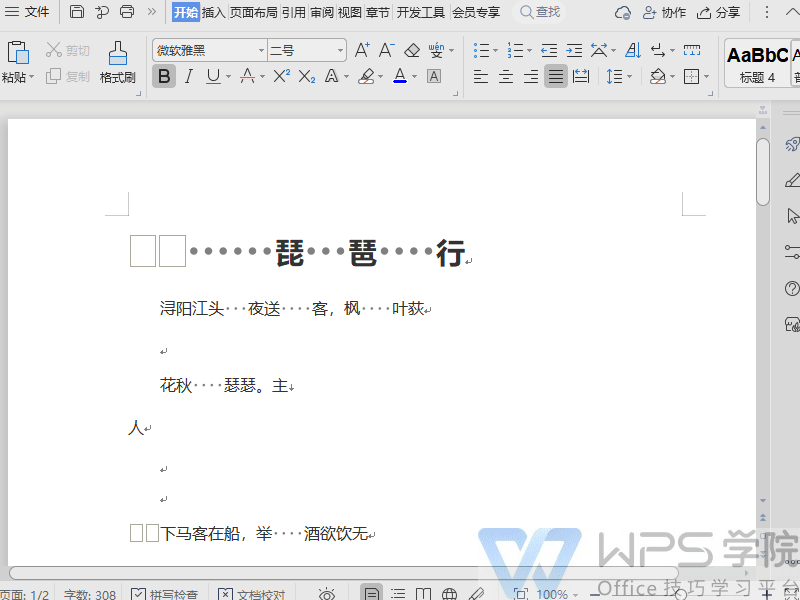Click the rocket icon in right sidebar
This screenshot has height=600, width=800.
coord(792,144)
